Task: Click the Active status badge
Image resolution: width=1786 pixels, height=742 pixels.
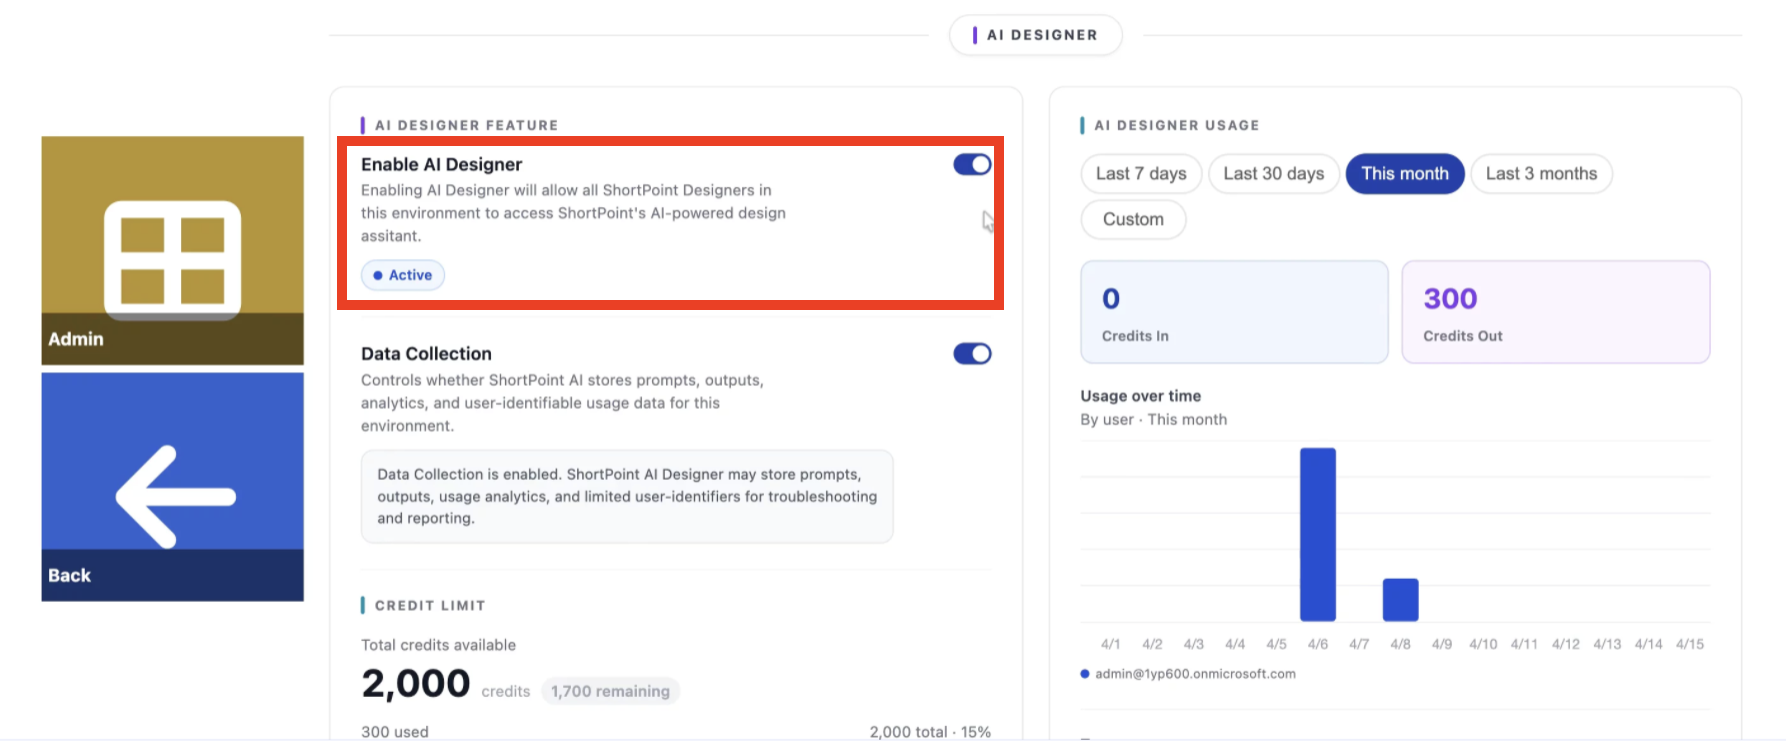Action: click(x=403, y=275)
